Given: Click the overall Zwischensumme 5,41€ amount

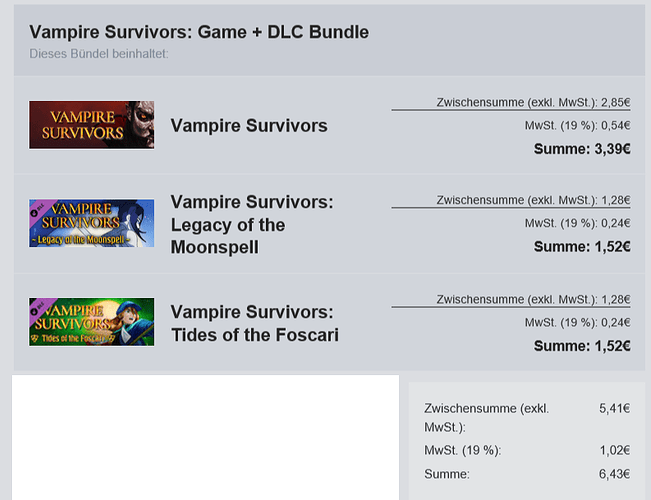Looking at the screenshot, I should coord(614,408).
